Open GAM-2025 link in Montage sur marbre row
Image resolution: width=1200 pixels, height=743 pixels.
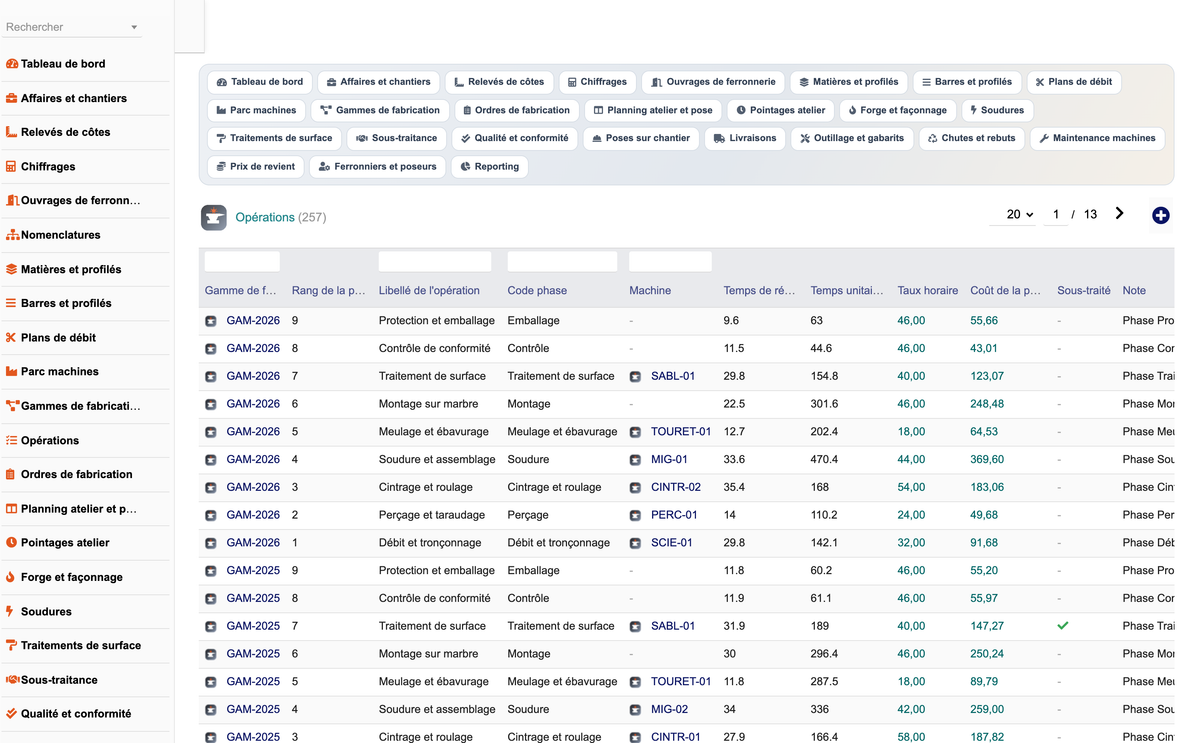tap(253, 654)
